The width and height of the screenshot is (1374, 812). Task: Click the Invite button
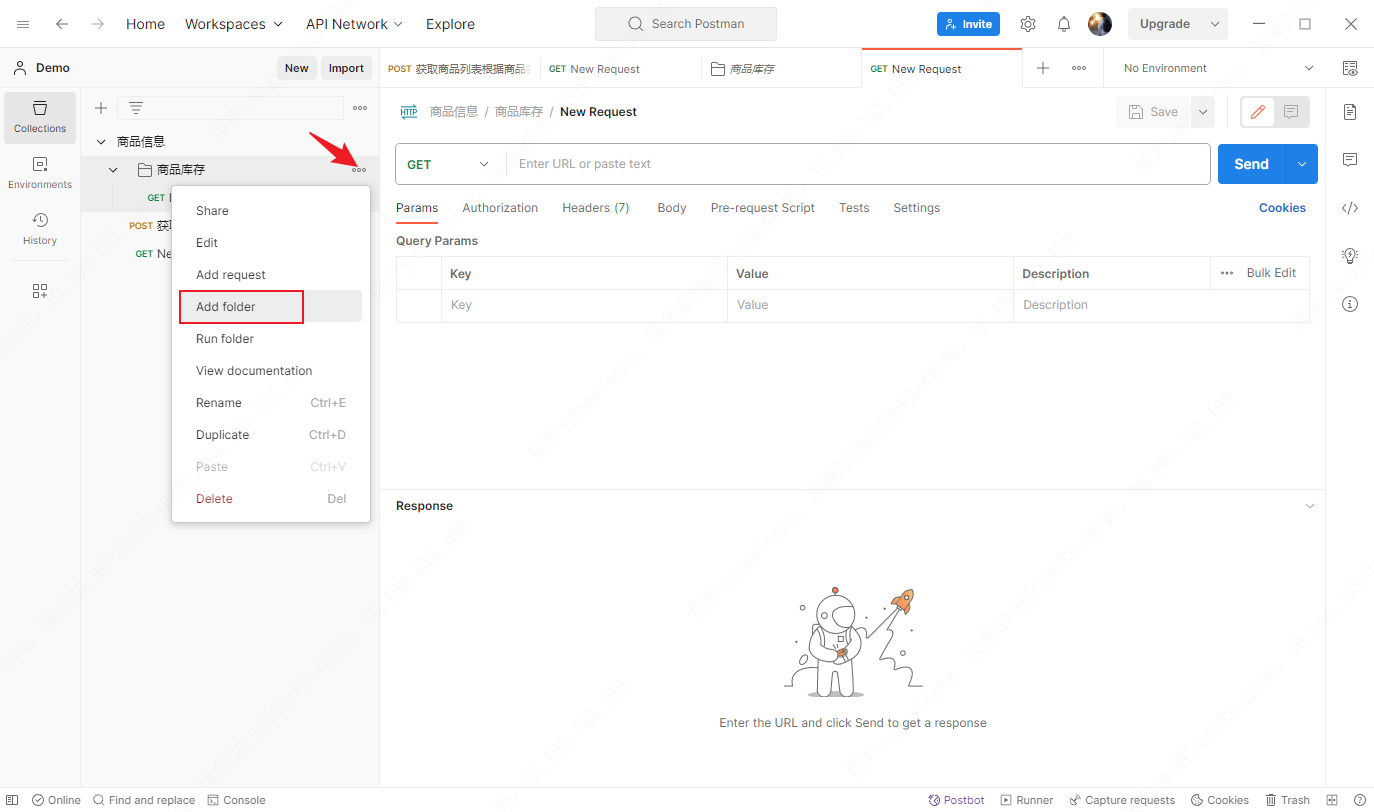[968, 24]
